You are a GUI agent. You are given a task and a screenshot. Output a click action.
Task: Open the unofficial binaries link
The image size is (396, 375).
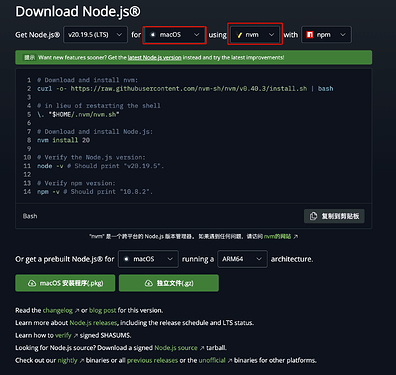pyautogui.click(x=212, y=360)
